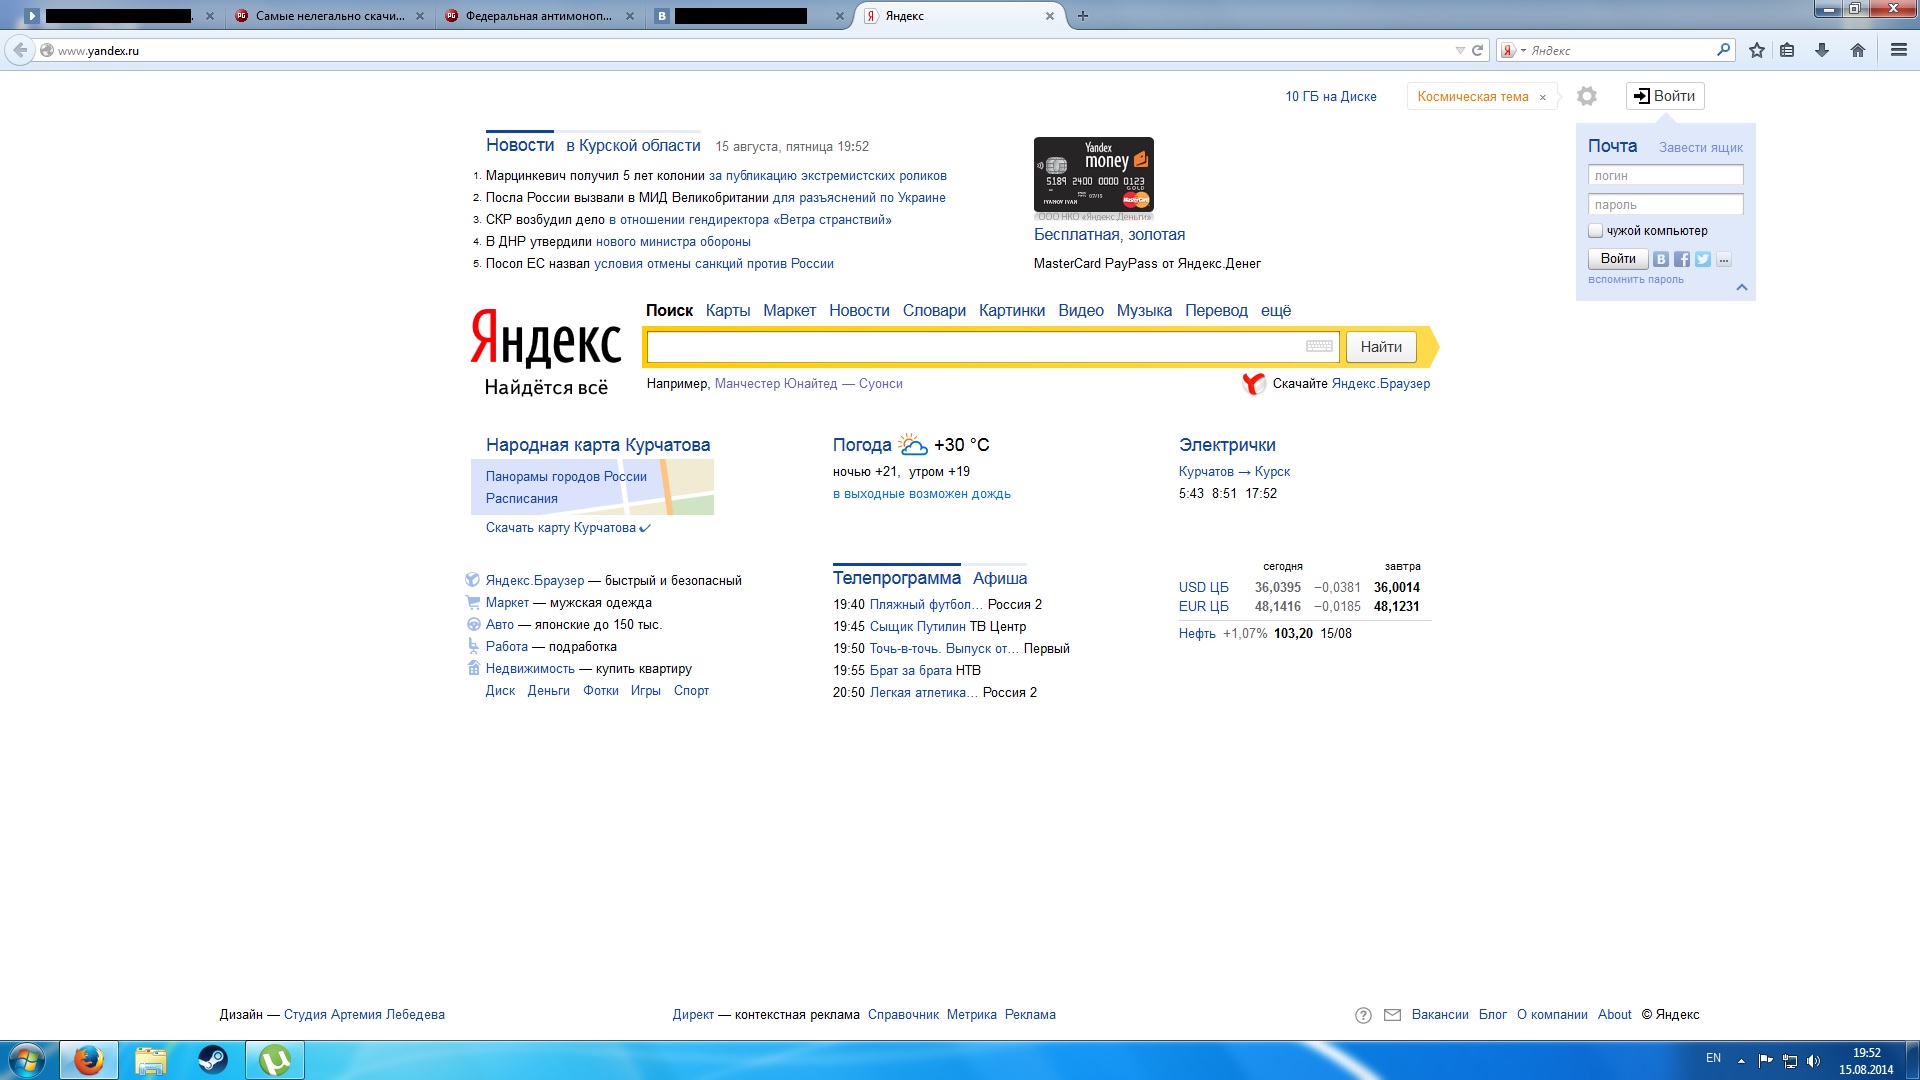Click the Kurchatov map thumbnail
Image resolution: width=1920 pixels, height=1080 pixels.
click(592, 487)
